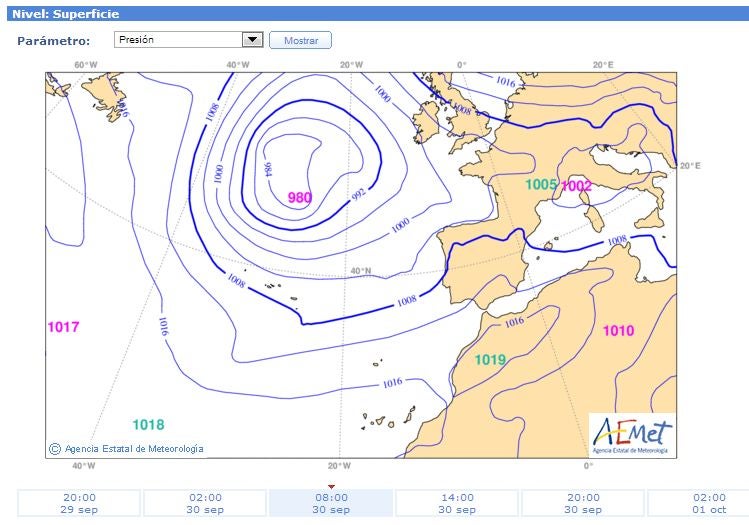Click the 980 low pressure center label
Image resolution: width=749 pixels, height=525 pixels.
(300, 198)
